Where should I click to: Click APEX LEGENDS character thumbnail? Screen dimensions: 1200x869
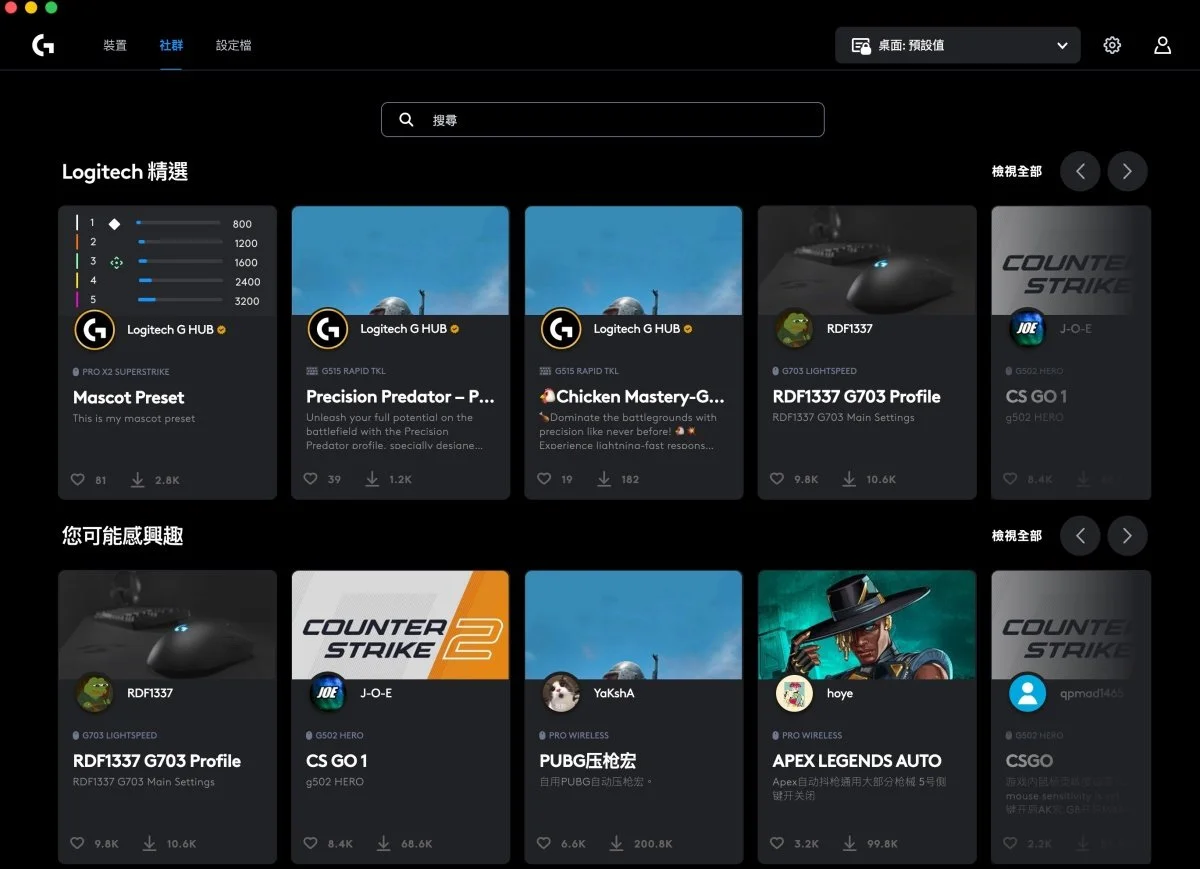[x=867, y=625]
